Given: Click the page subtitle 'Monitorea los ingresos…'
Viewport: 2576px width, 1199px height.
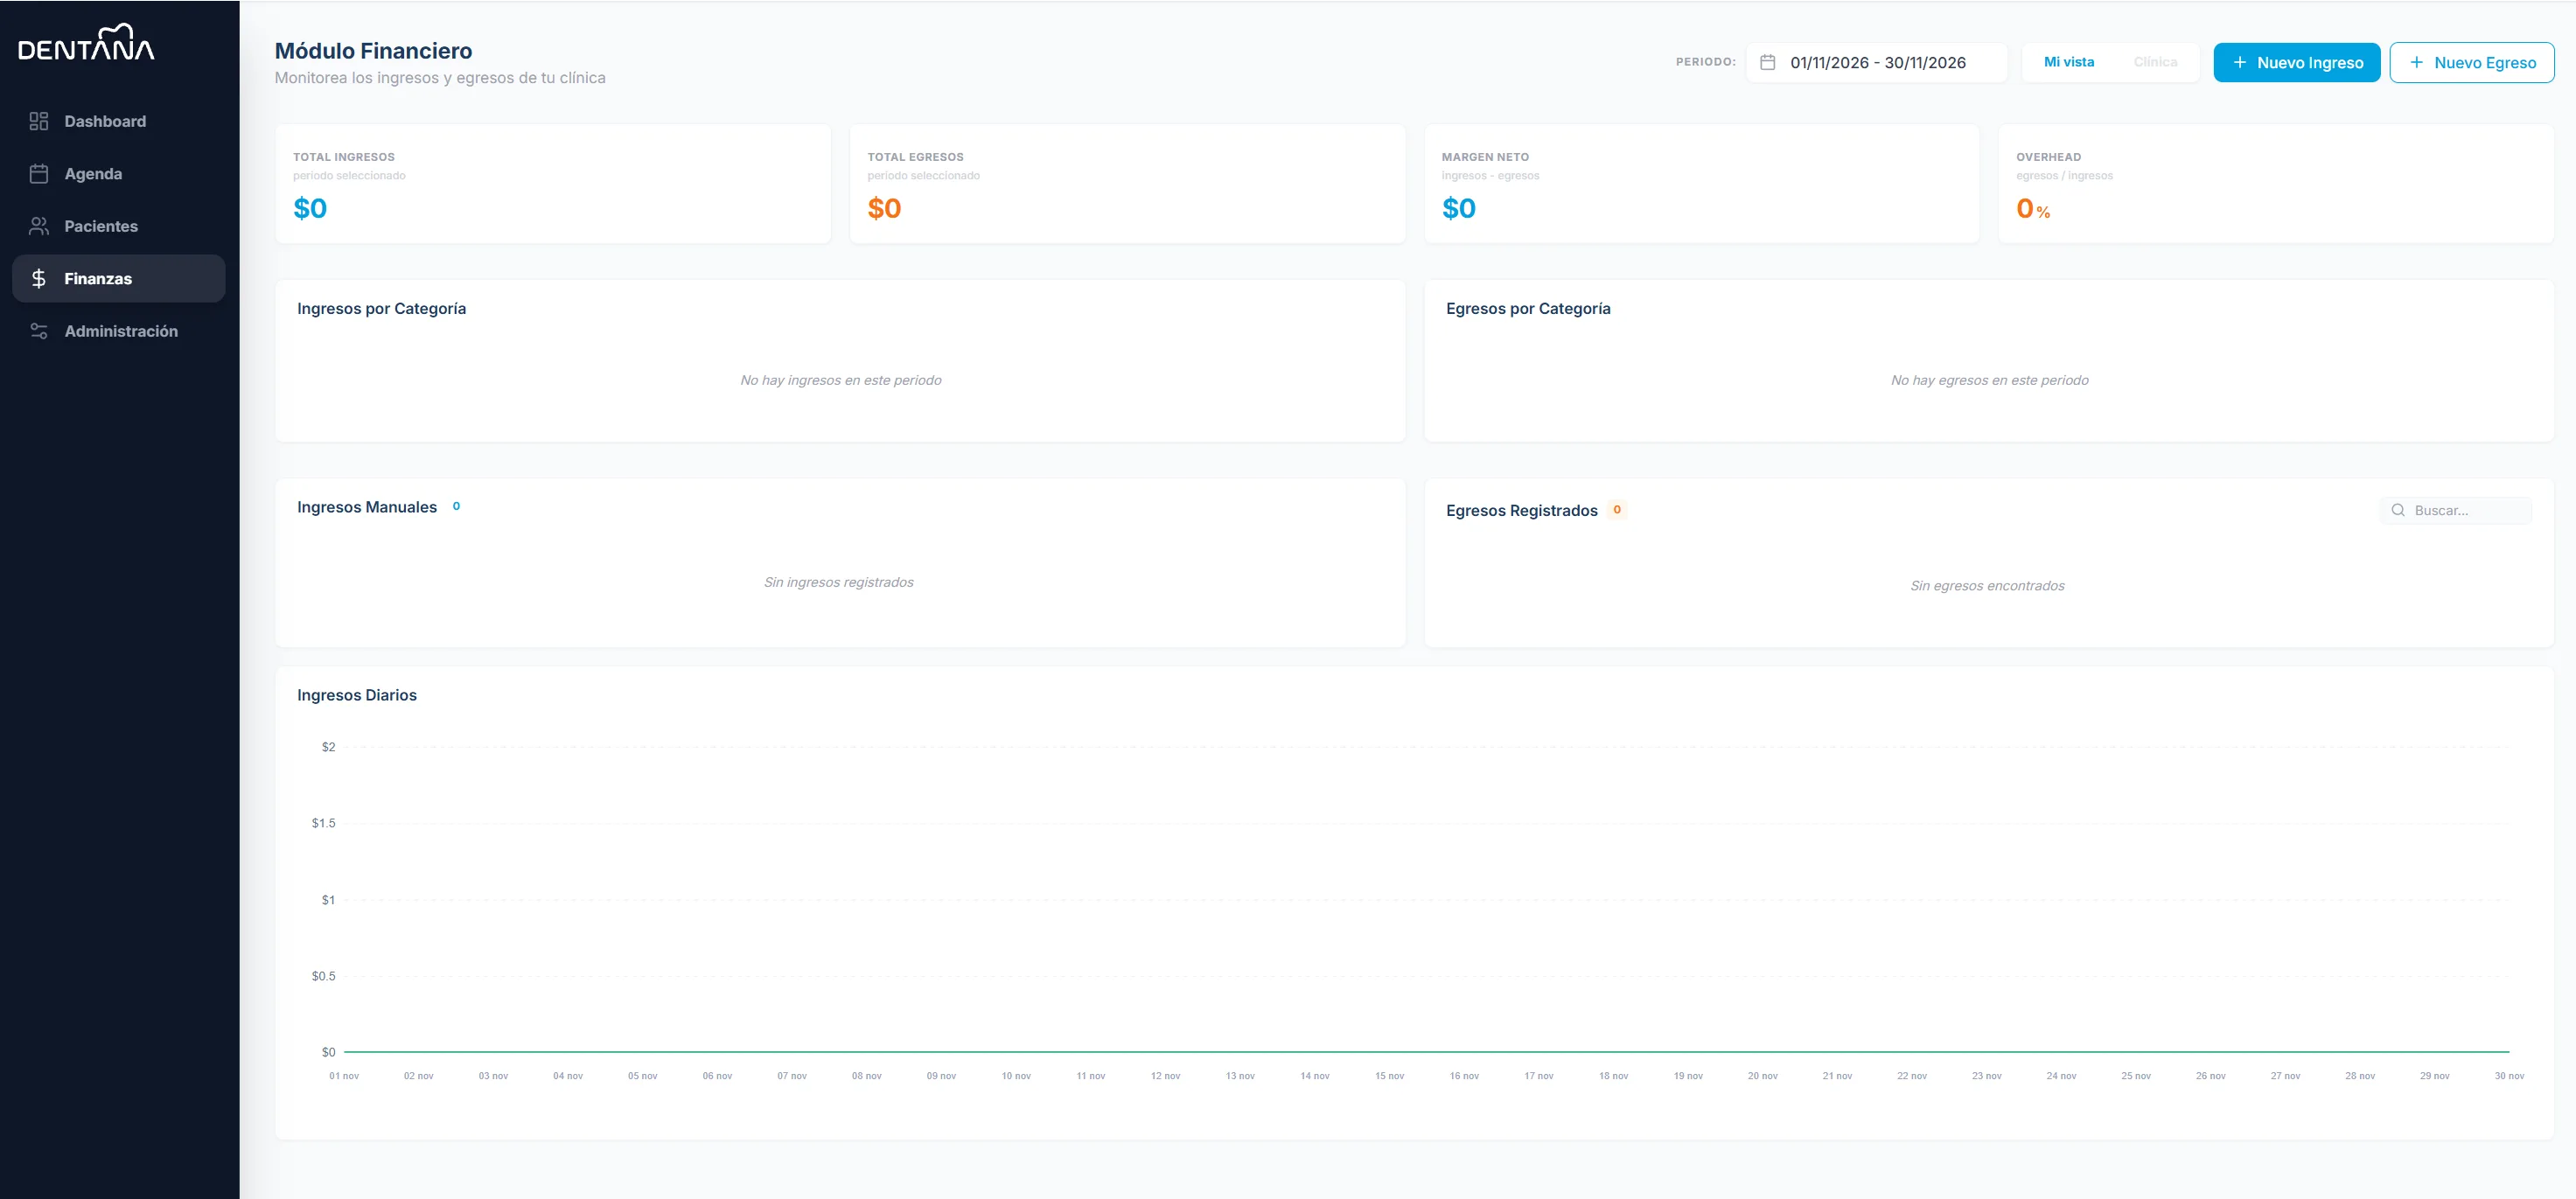Looking at the screenshot, I should point(440,78).
